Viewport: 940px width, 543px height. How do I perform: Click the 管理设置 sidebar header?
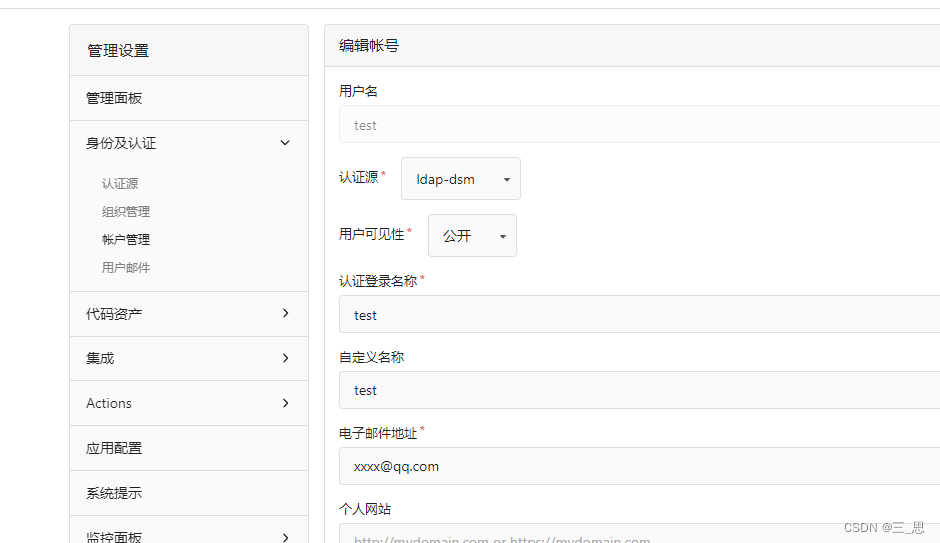(x=118, y=51)
